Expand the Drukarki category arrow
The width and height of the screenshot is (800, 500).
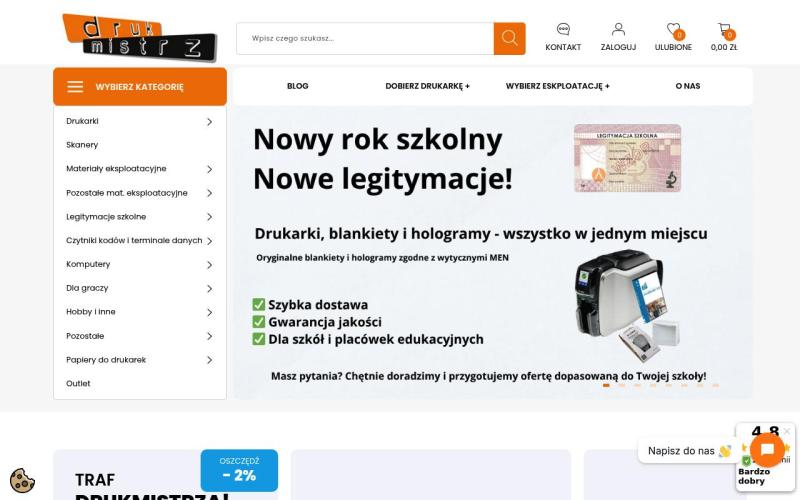click(209, 121)
